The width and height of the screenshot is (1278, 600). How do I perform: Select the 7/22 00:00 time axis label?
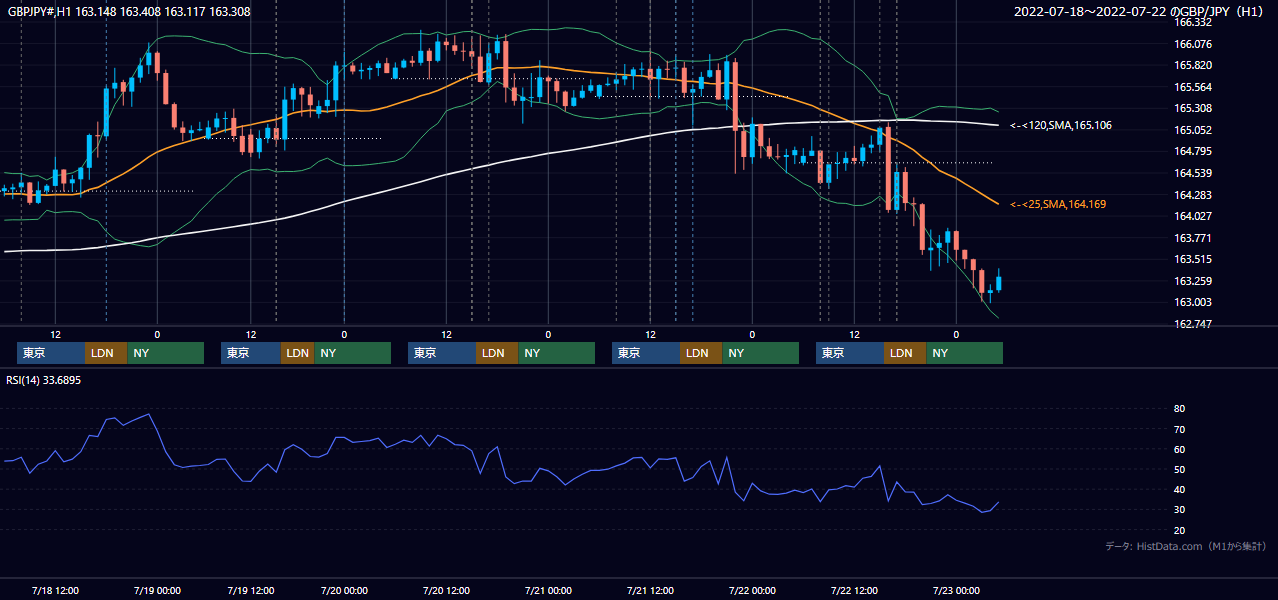click(x=752, y=590)
